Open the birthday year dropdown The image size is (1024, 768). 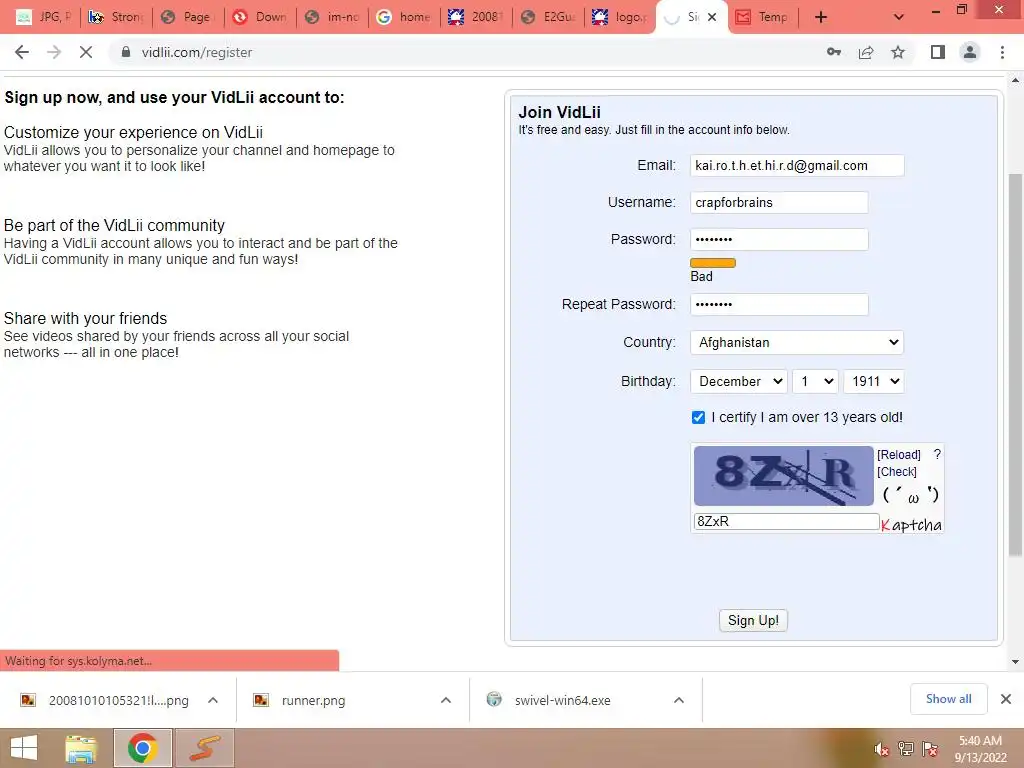[x=873, y=381]
